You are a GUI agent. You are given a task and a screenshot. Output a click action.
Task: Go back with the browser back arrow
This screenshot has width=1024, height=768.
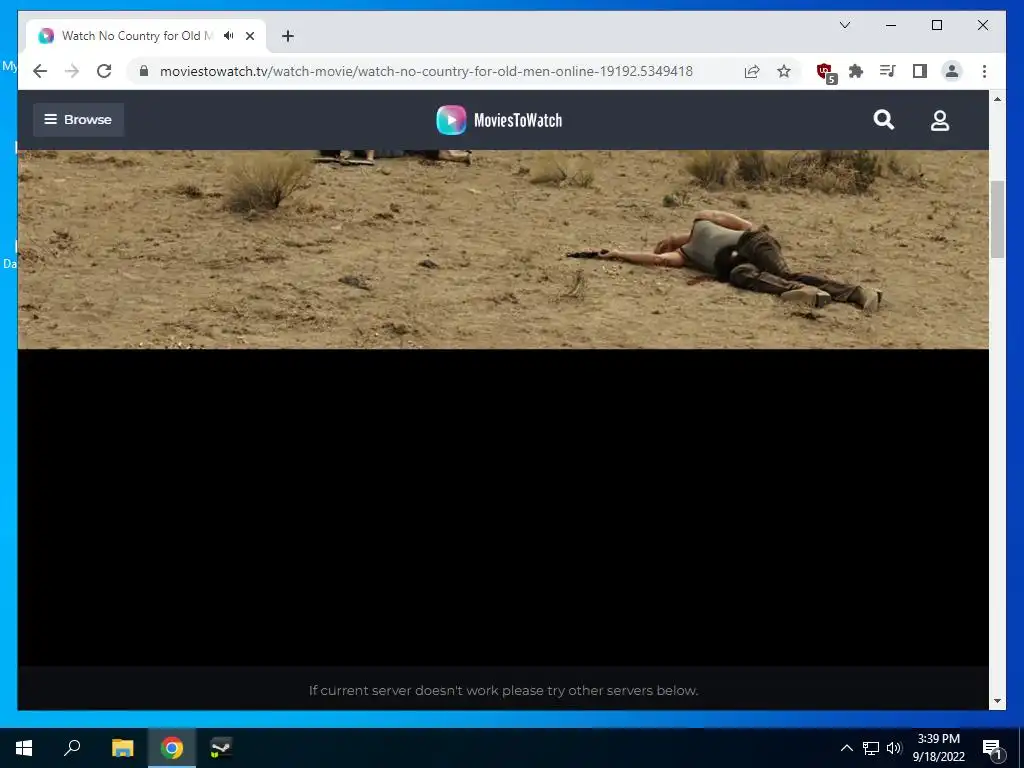40,71
